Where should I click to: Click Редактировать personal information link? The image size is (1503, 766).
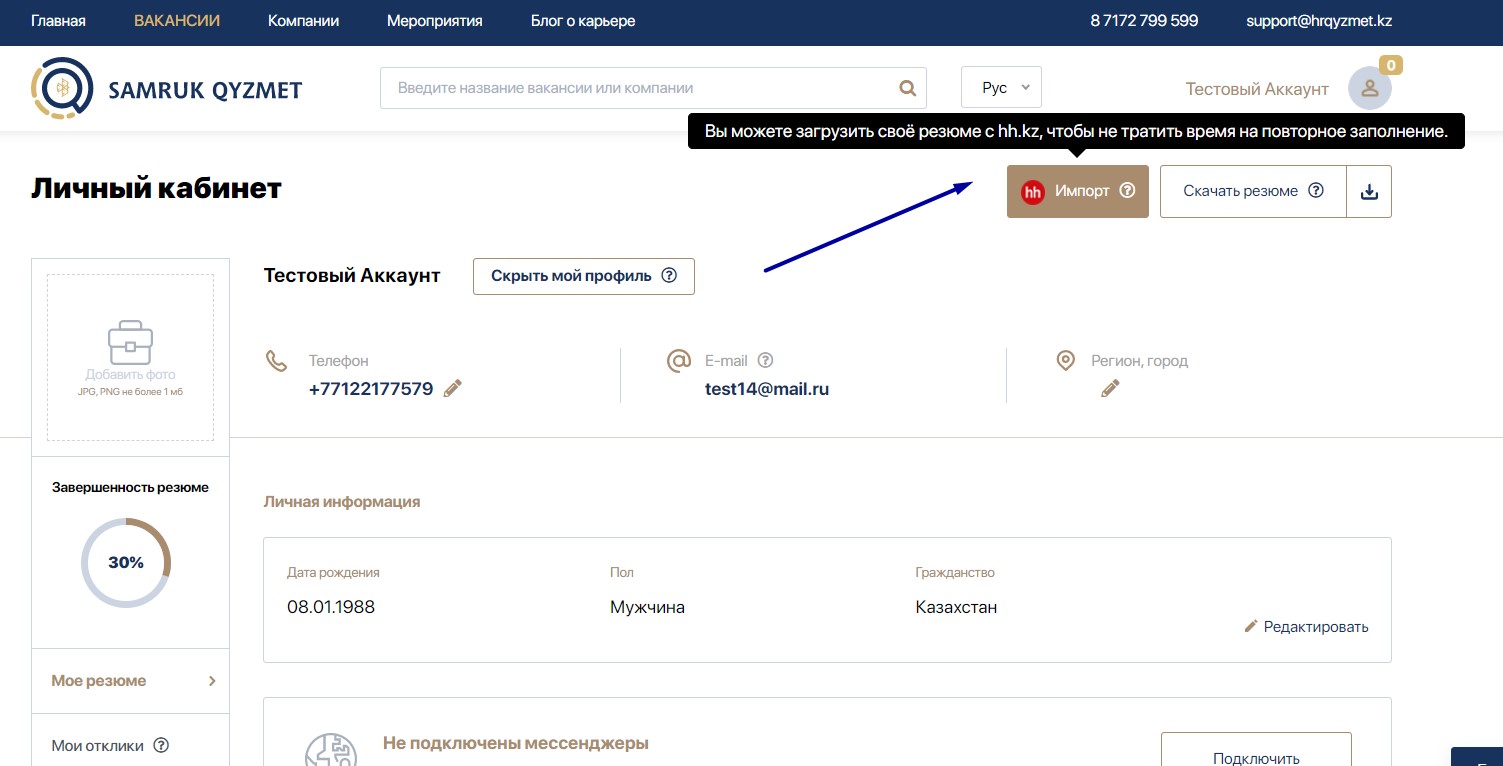tap(1306, 627)
